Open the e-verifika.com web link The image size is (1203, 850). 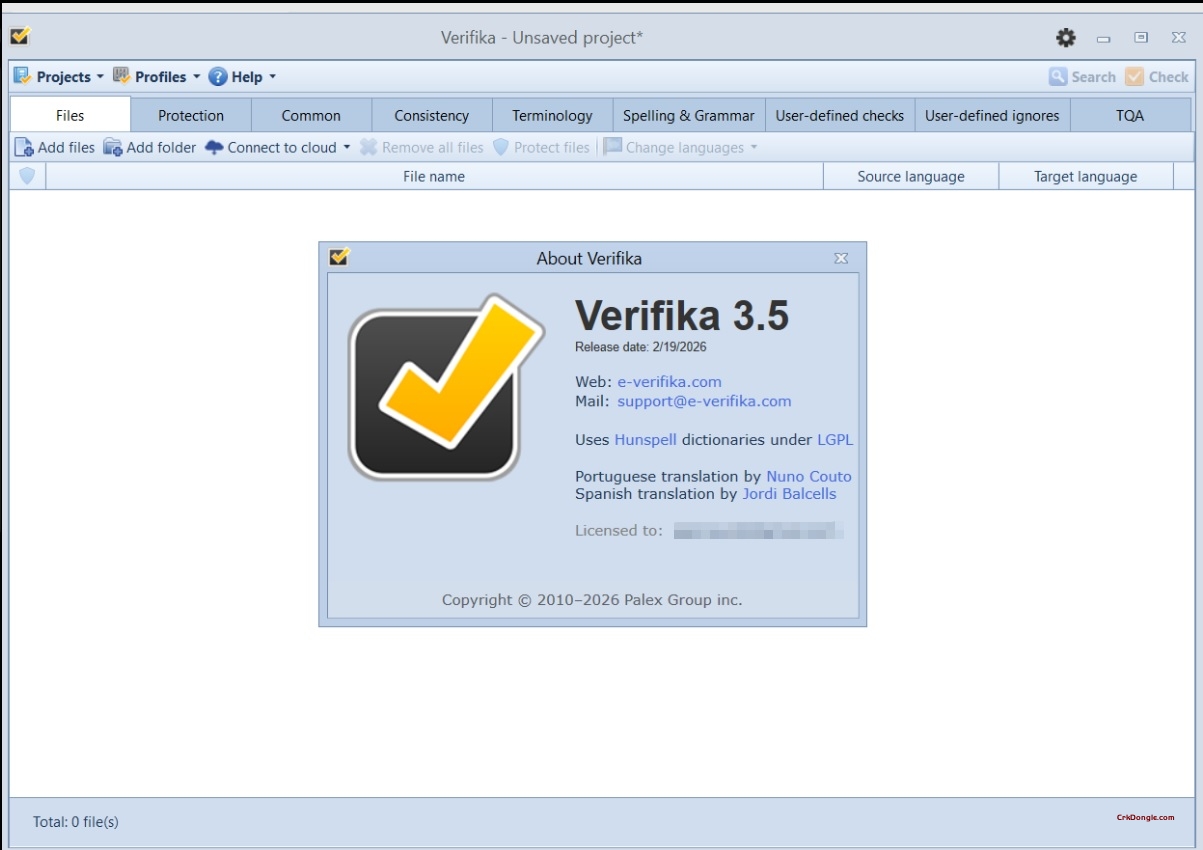pyautogui.click(x=669, y=381)
